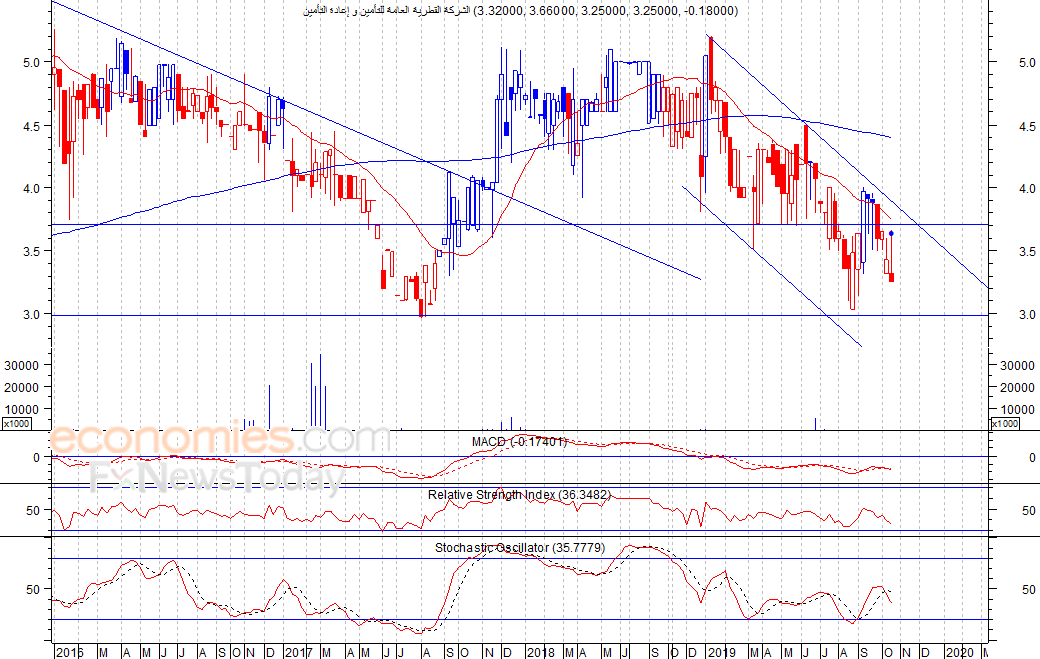Click the x1000 volume scale label on left

[x=15, y=424]
